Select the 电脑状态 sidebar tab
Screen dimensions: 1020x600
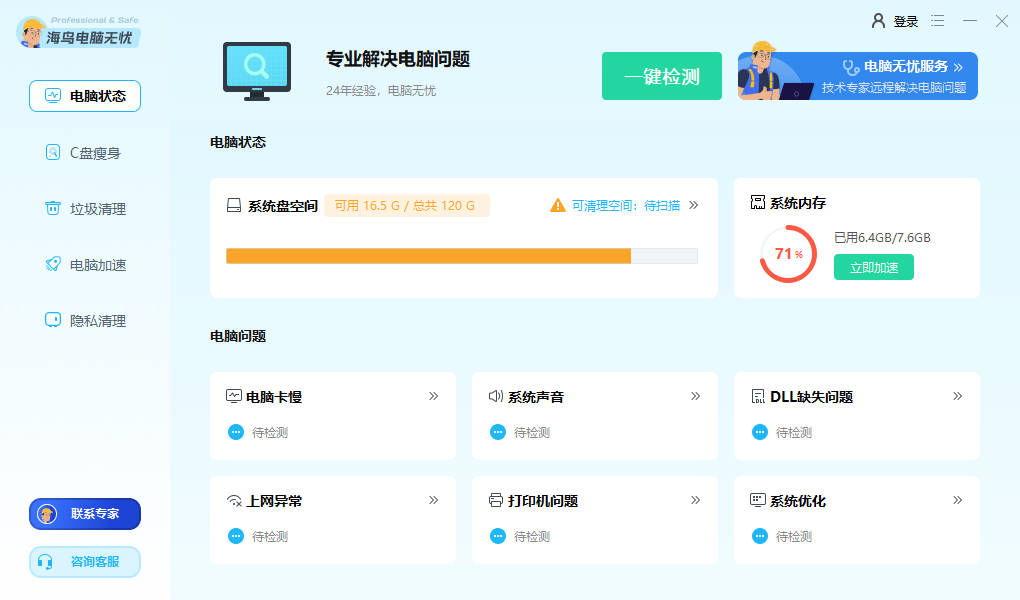(x=85, y=96)
